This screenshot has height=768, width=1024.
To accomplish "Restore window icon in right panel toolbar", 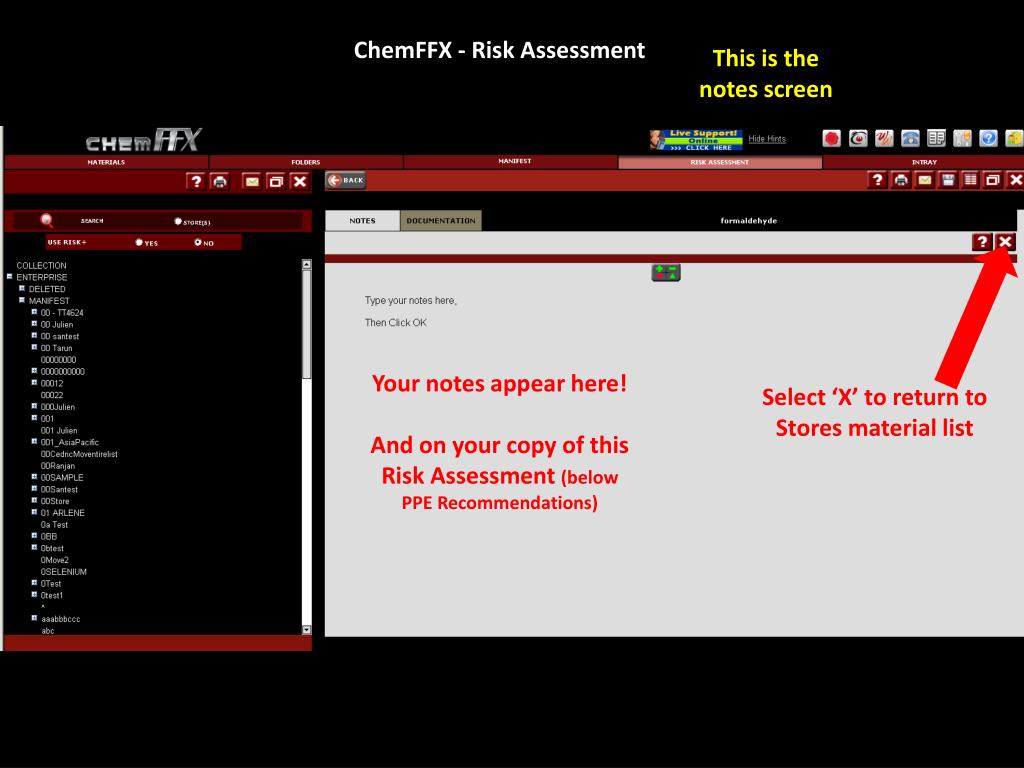I will coord(993,180).
